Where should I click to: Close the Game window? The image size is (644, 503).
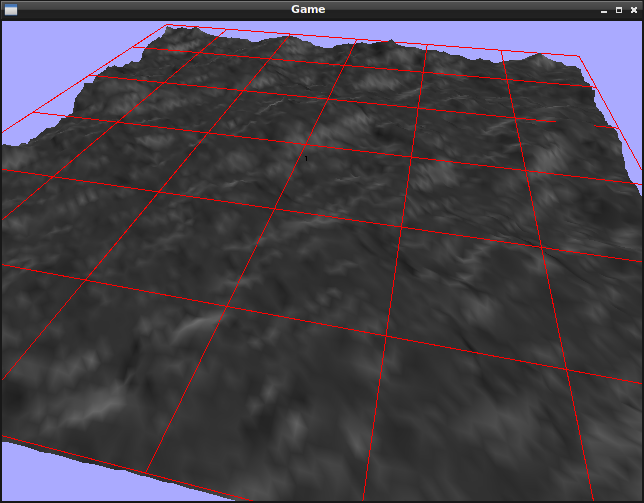coord(634,10)
